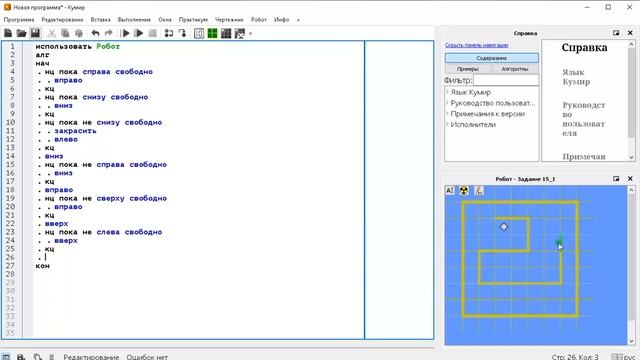Undock the Робот panel
This screenshot has width=640, height=360.
click(616, 179)
